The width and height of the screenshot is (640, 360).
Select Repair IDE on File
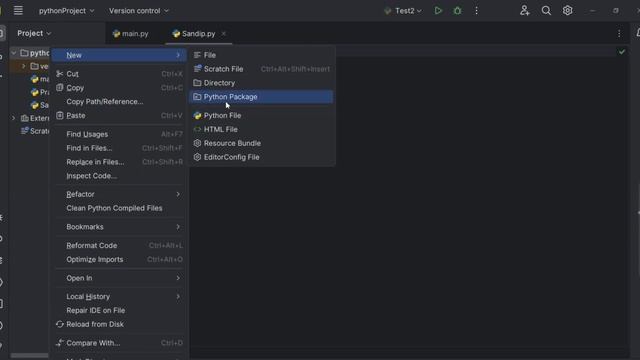(x=119, y=311)
